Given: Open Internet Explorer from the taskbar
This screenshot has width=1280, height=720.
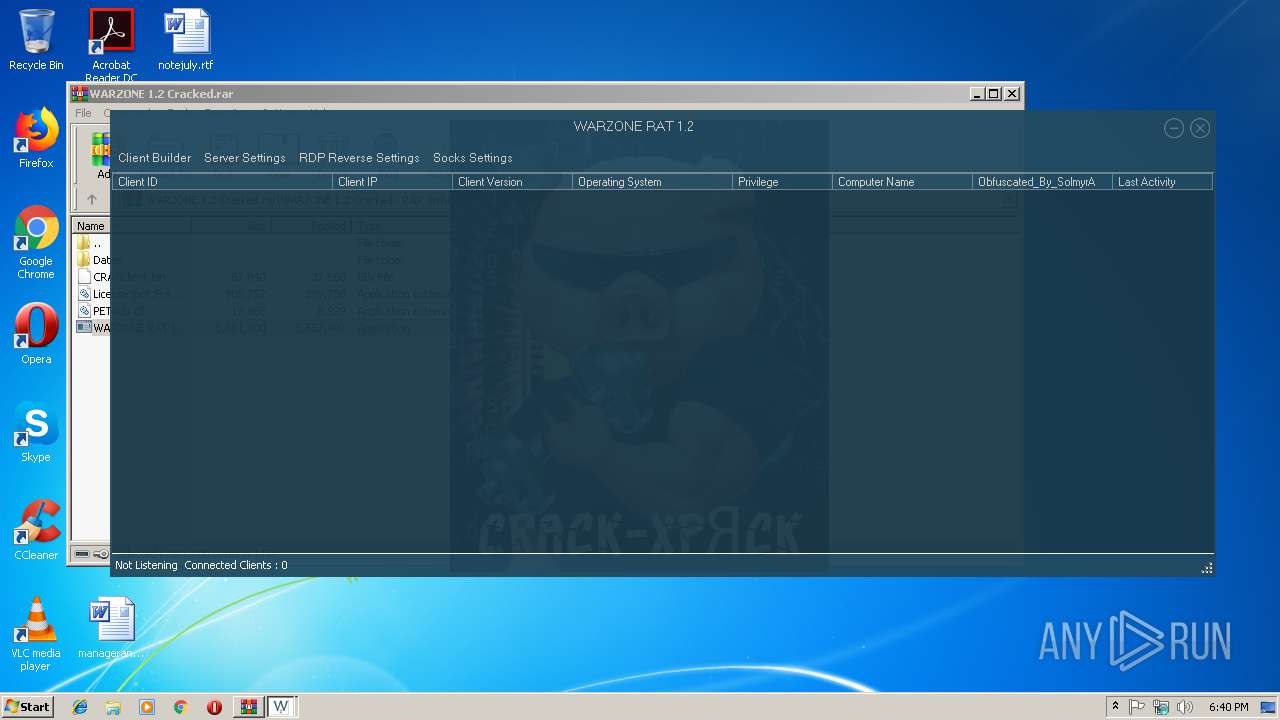Looking at the screenshot, I should [x=80, y=707].
